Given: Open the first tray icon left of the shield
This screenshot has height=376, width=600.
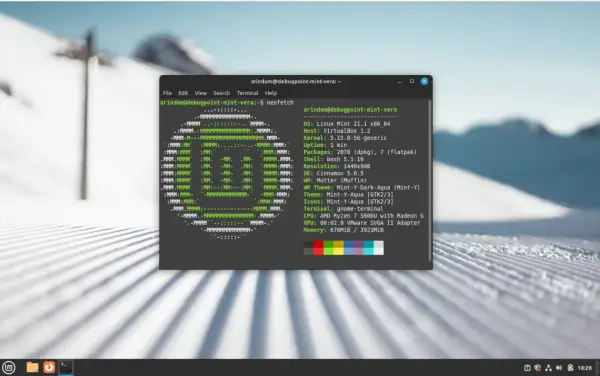Looking at the screenshot, I should [x=527, y=368].
